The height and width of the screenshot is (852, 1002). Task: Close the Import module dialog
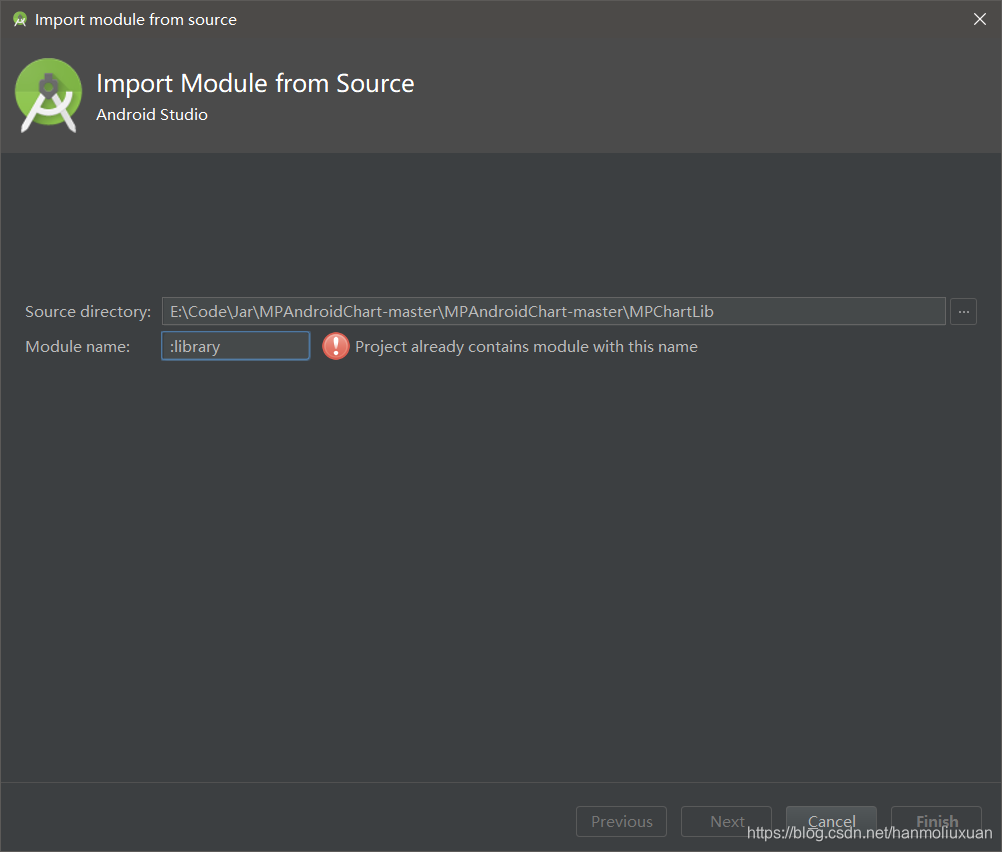(x=980, y=19)
